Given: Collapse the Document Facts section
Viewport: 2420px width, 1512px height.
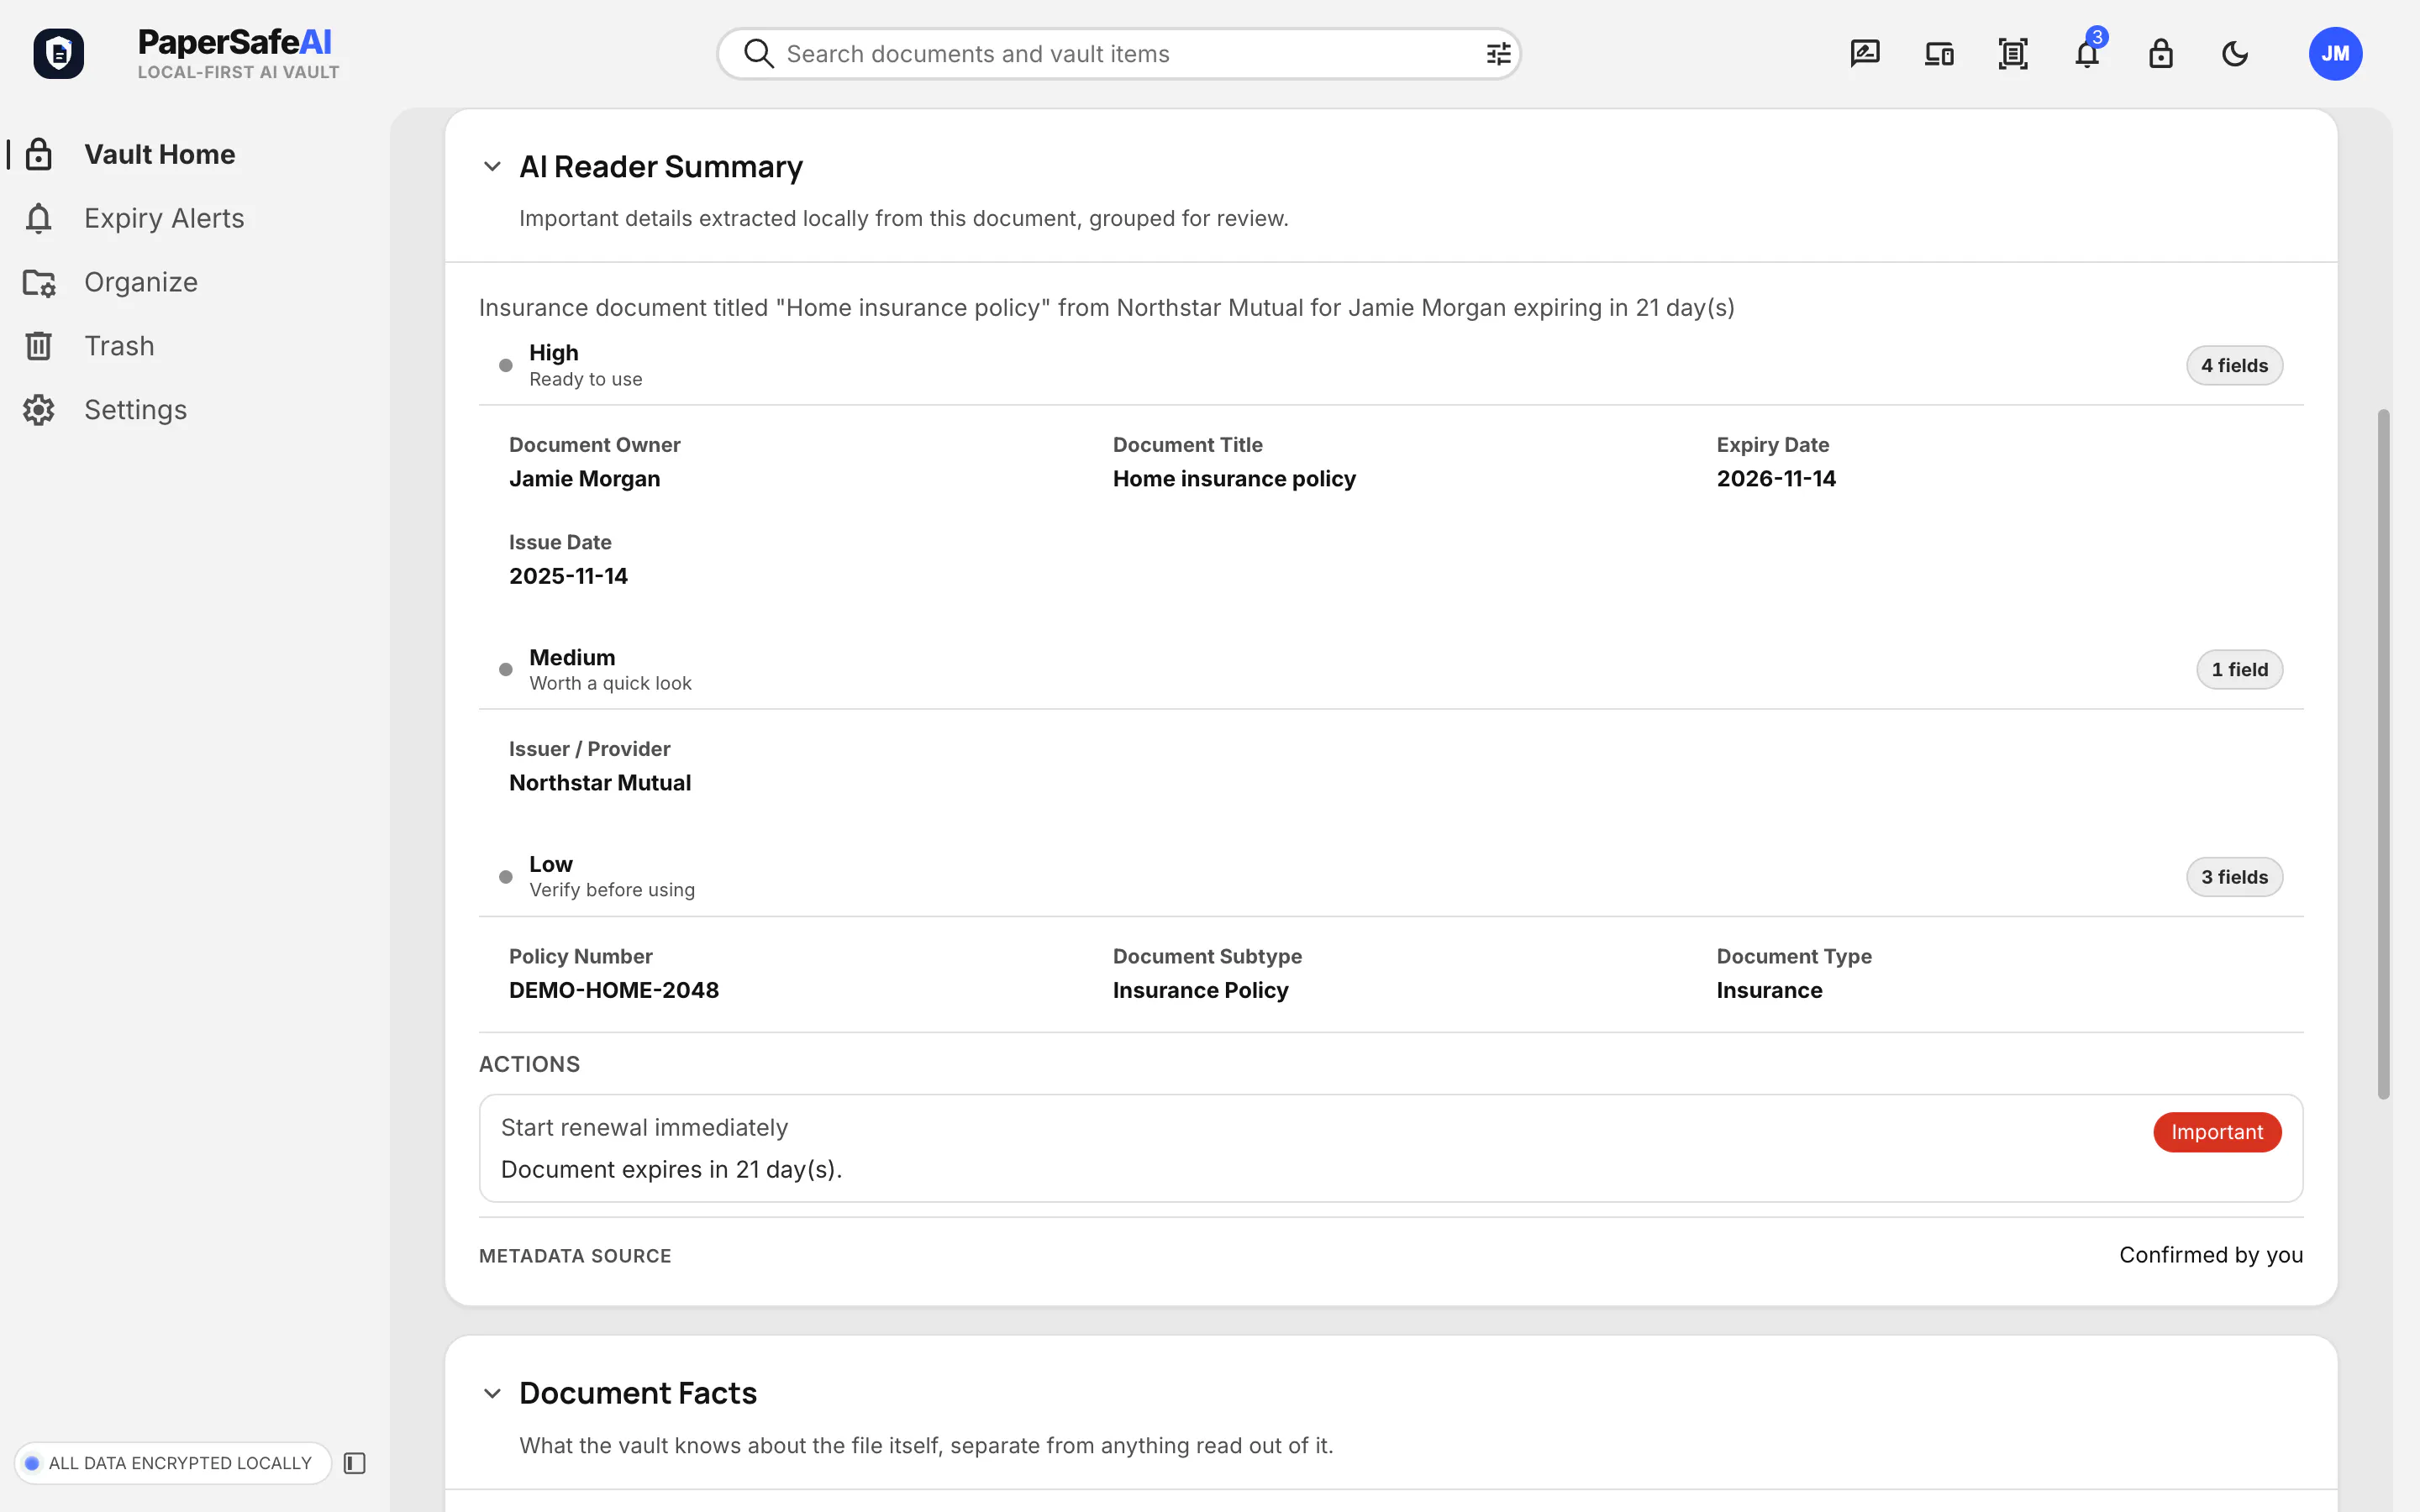Looking at the screenshot, I should (492, 1393).
